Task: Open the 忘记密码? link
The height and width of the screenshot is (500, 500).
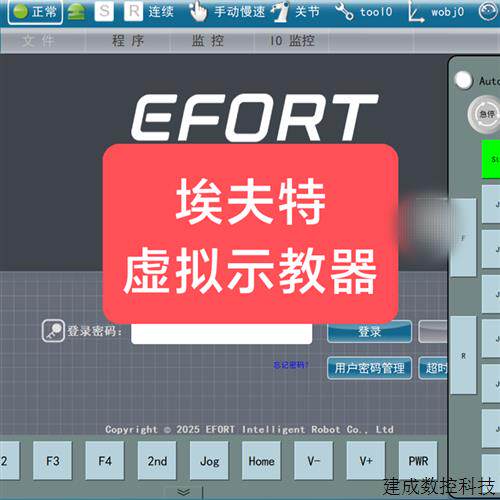Action: 291,365
